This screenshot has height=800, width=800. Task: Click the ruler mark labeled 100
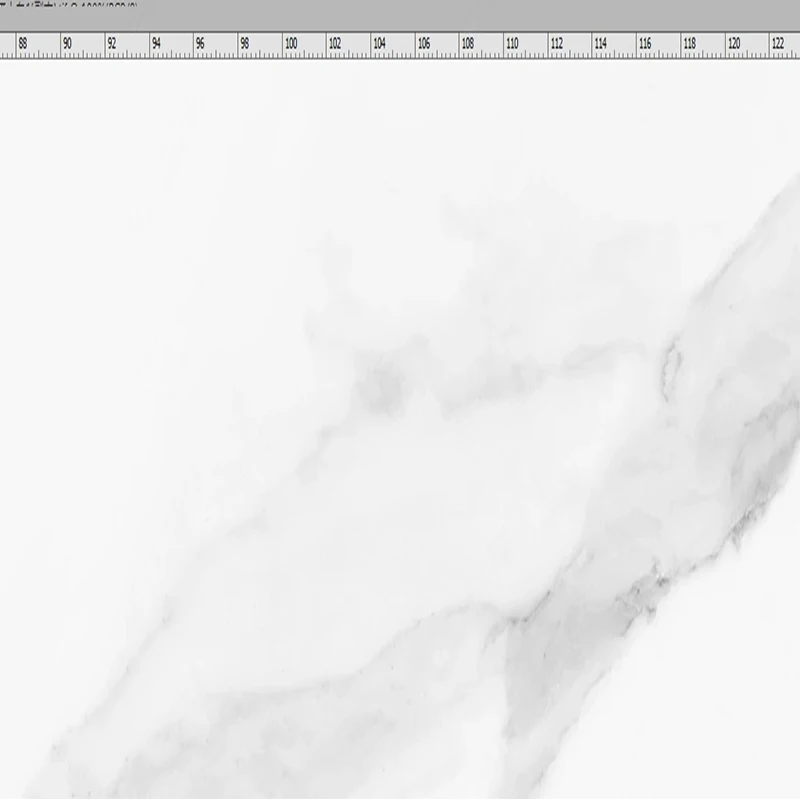(291, 44)
